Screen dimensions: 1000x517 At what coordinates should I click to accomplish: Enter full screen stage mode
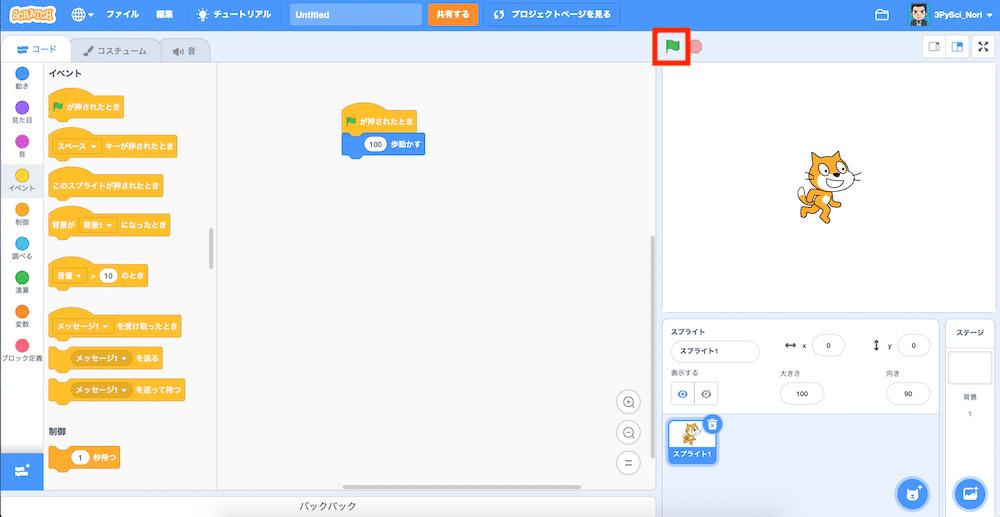click(x=983, y=47)
